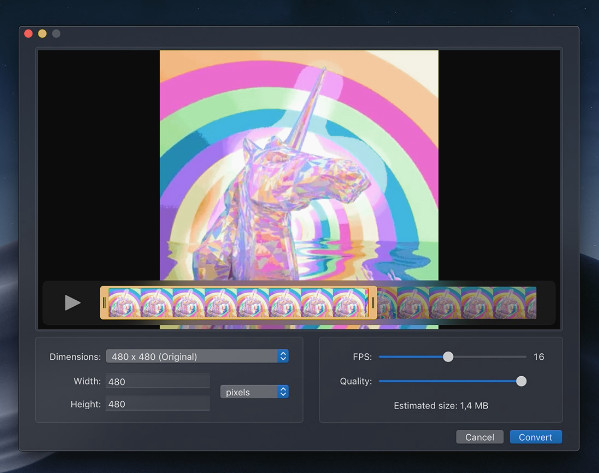The image size is (599, 473).
Task: Click the FPS slider knob
Action: [x=448, y=357]
